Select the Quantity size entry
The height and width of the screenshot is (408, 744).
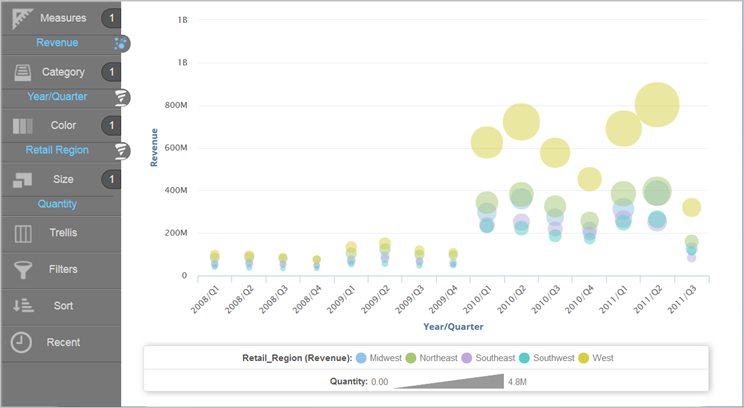(57, 204)
